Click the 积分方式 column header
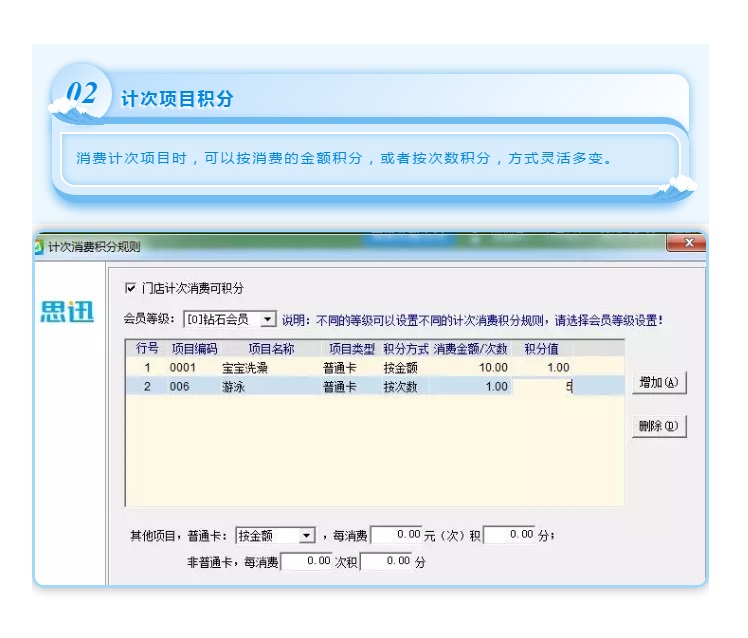This screenshot has width=748, height=638. pos(405,348)
